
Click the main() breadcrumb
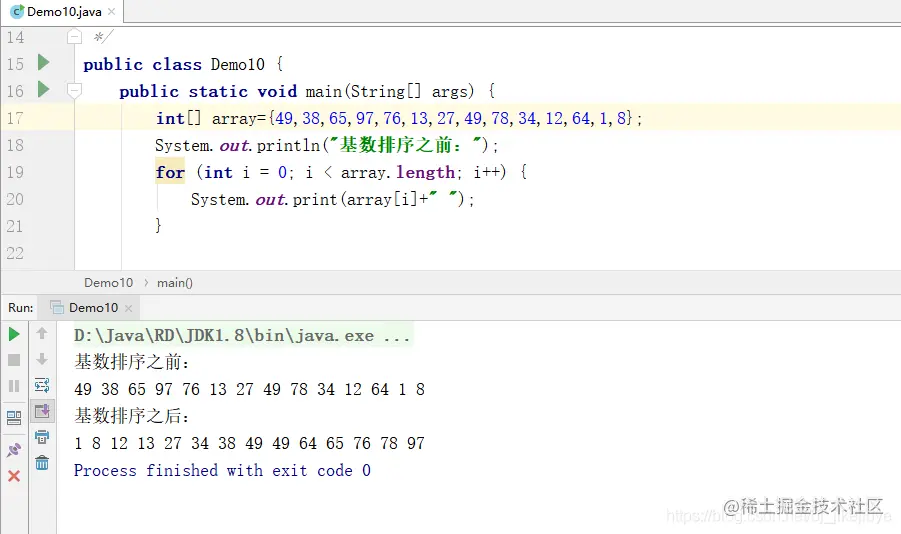coord(175,283)
